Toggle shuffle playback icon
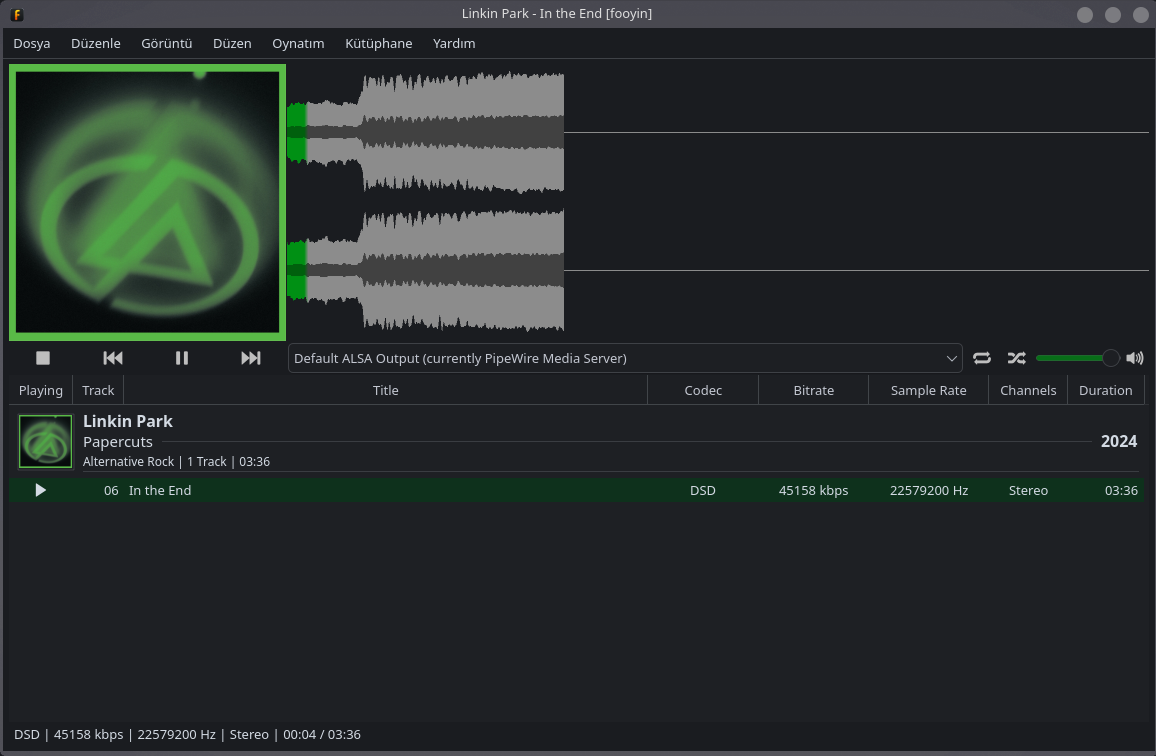The height and width of the screenshot is (756, 1156). (x=1016, y=358)
